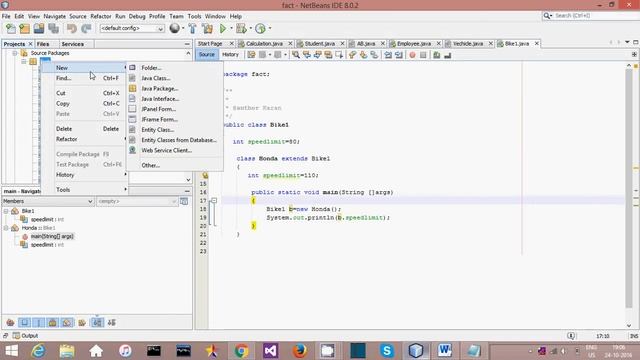This screenshot has height=360, width=640.
Task: Toggle Show Inherited Members in Navigator
Action: [x=11, y=322]
